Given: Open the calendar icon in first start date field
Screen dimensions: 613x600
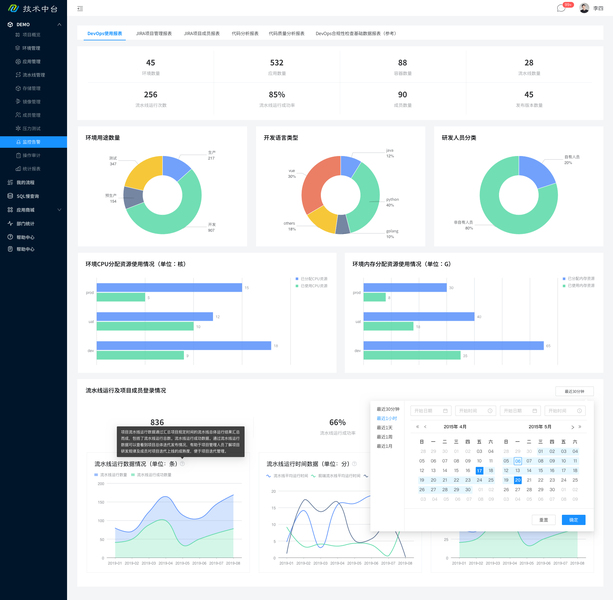Looking at the screenshot, I should [445, 411].
